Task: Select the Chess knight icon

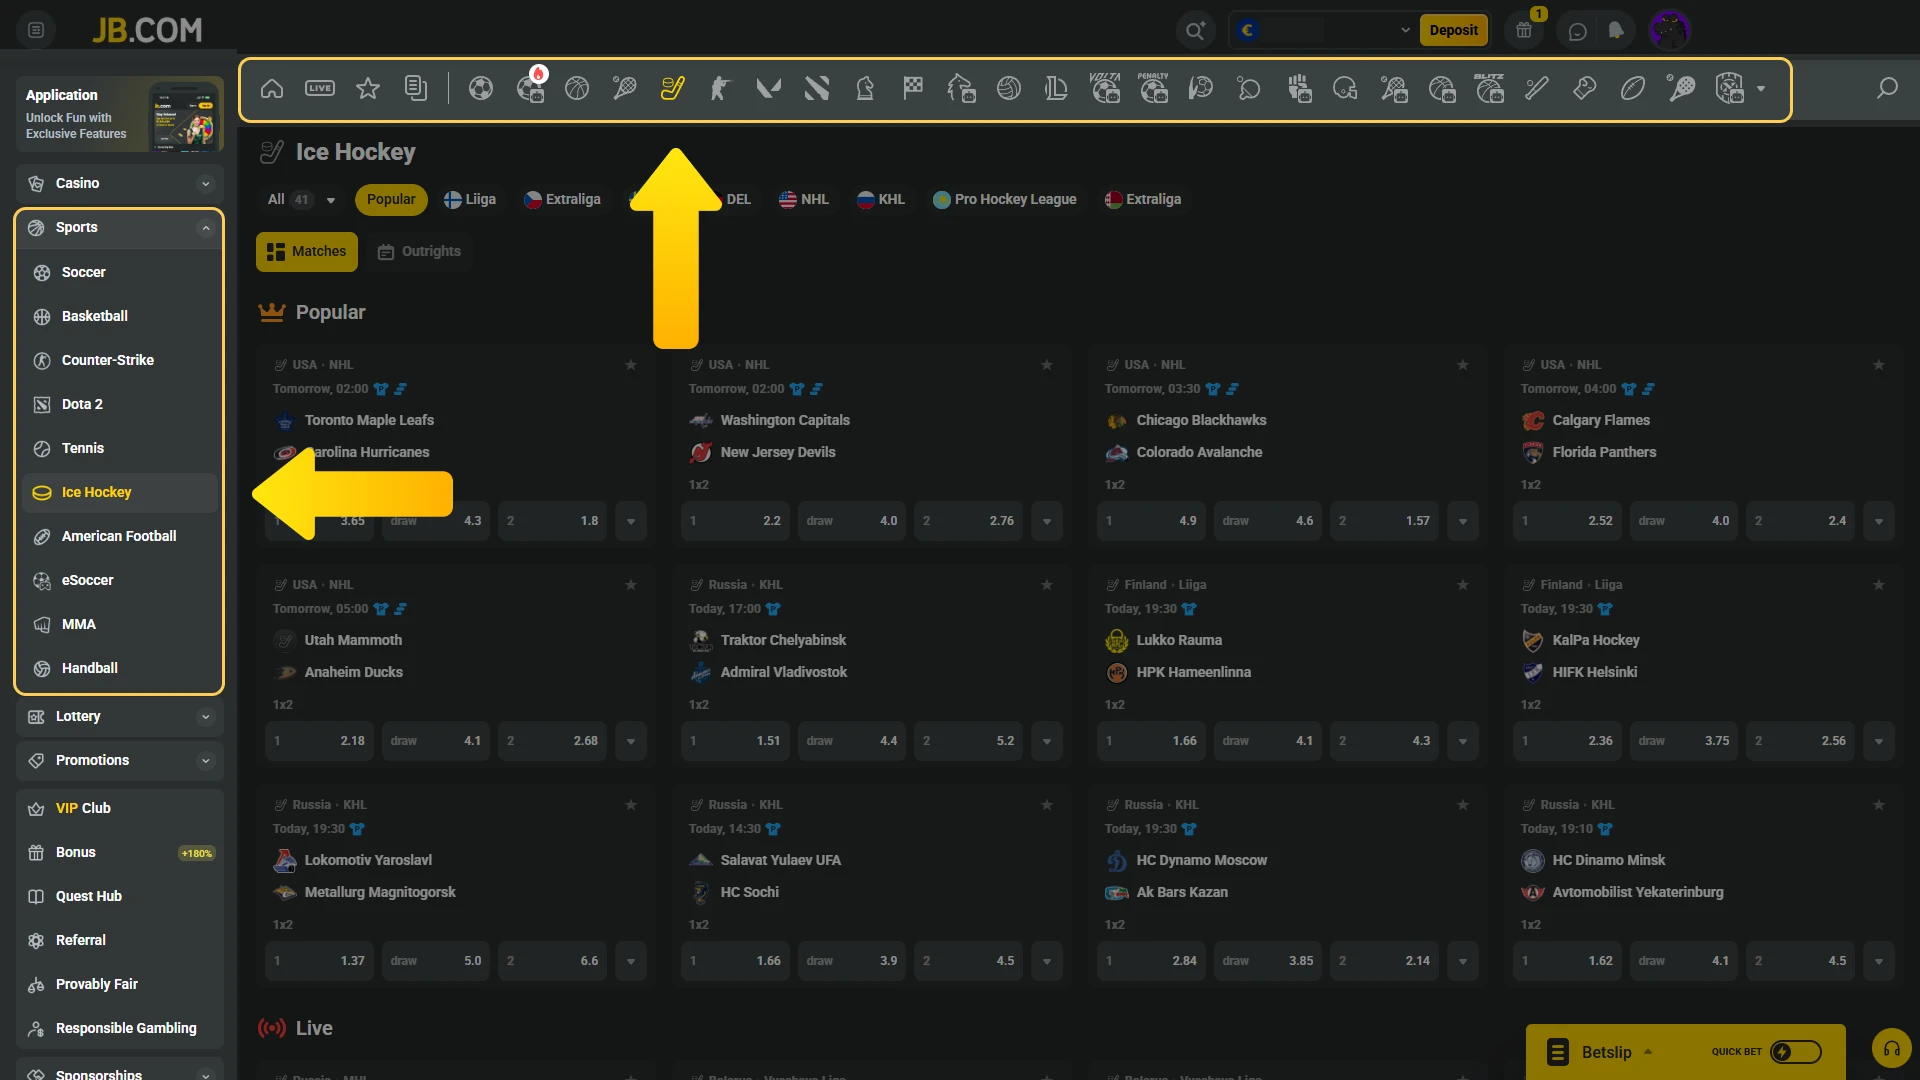Action: point(865,89)
